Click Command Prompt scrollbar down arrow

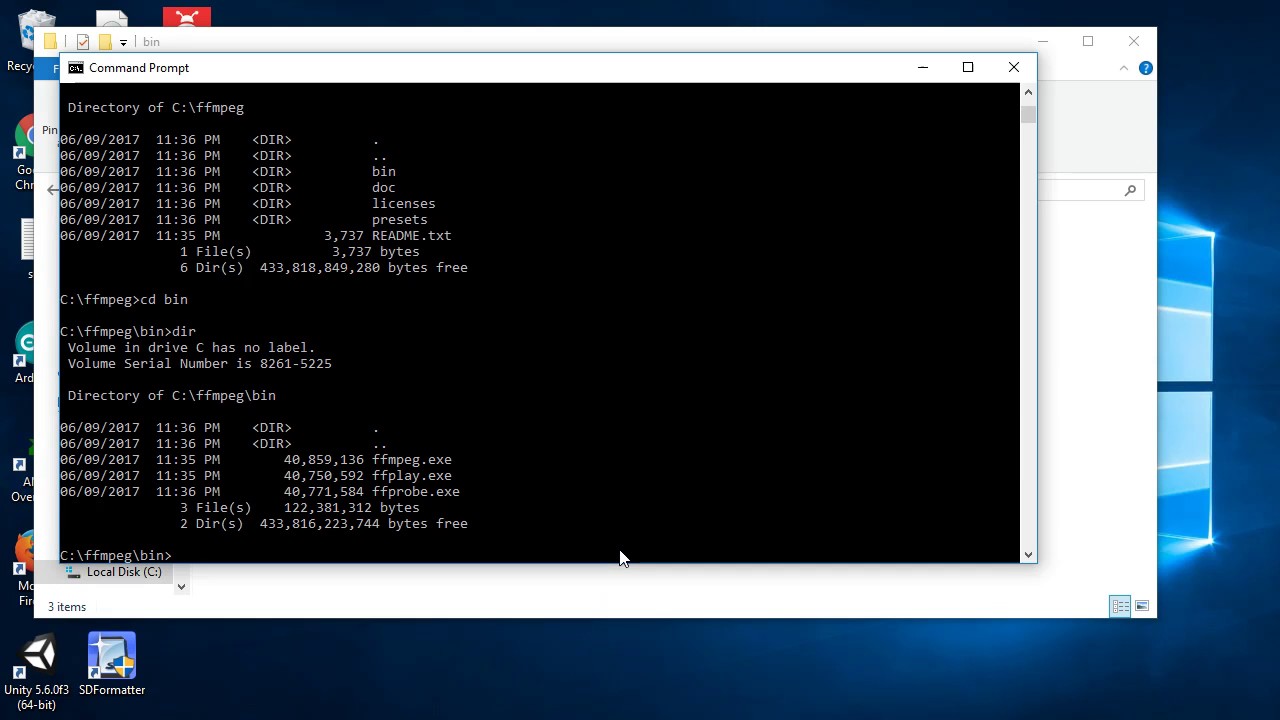[1028, 555]
